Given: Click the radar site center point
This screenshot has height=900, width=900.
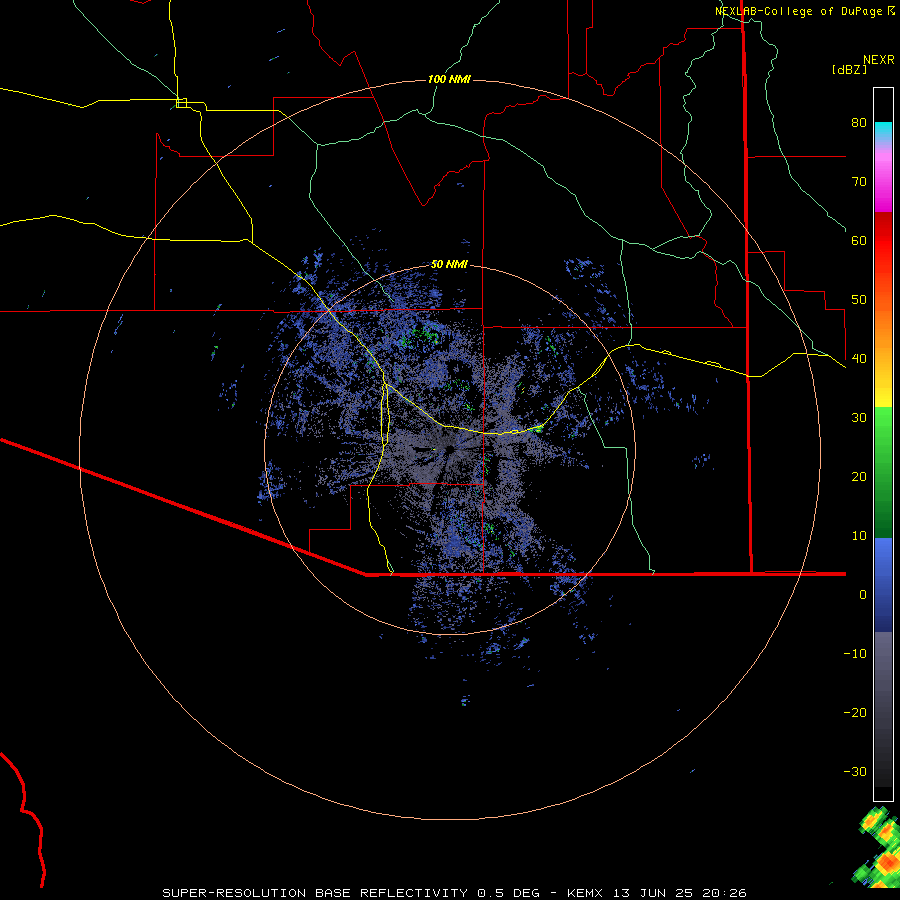Looking at the screenshot, I should (450, 449).
